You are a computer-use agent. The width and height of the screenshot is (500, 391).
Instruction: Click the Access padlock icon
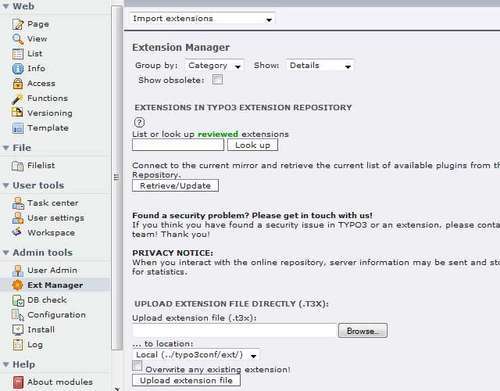[18, 84]
